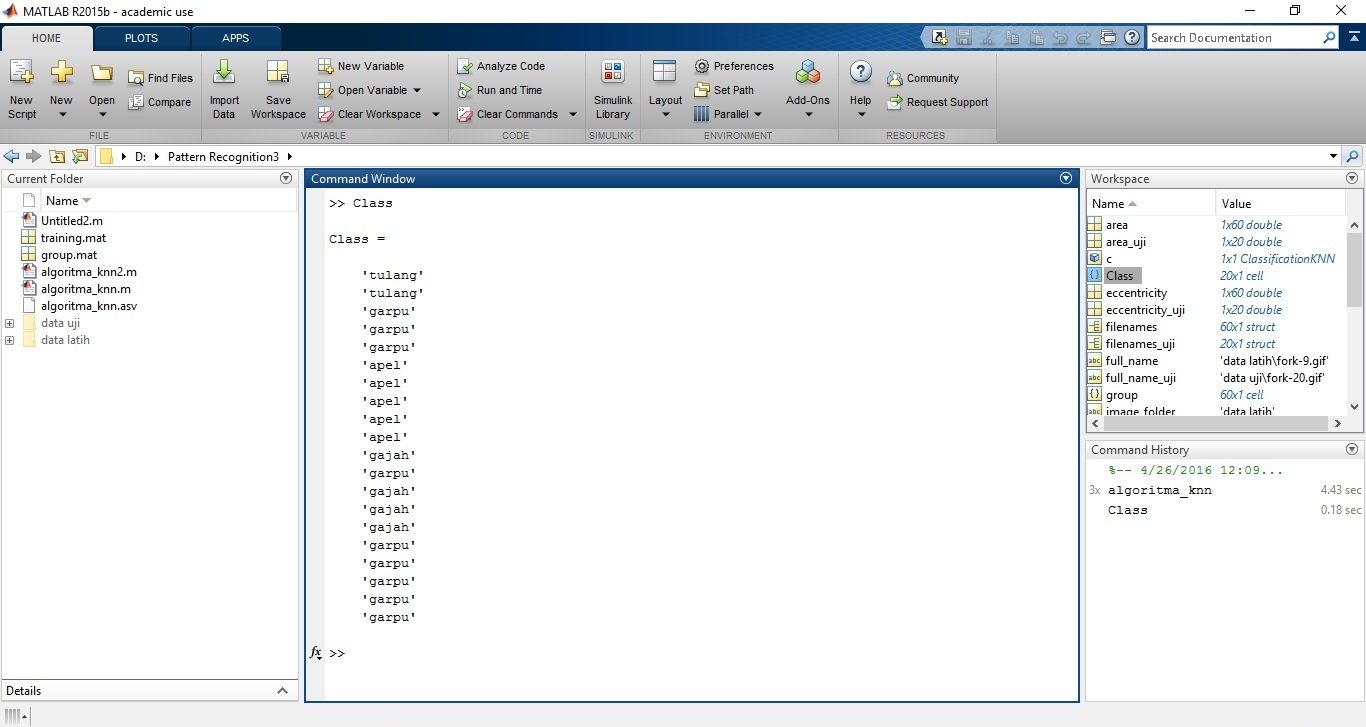Click the Community button

932,78
